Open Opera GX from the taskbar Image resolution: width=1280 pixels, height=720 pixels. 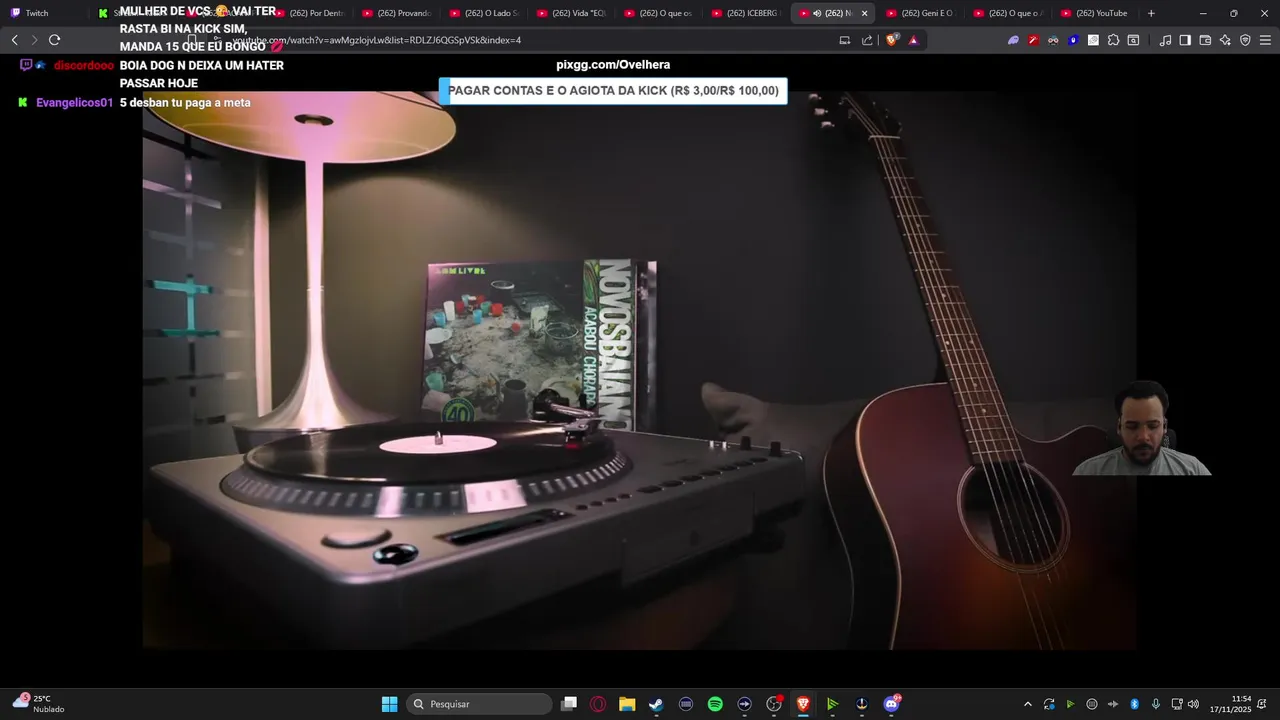pos(598,704)
